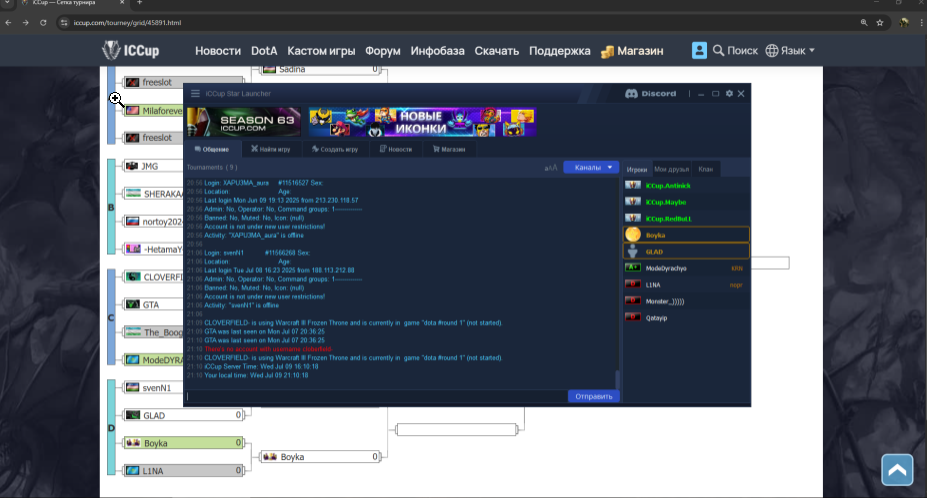Viewport: 927px width, 498px height.
Task: Click the browser address bar URL
Action: tap(127, 22)
